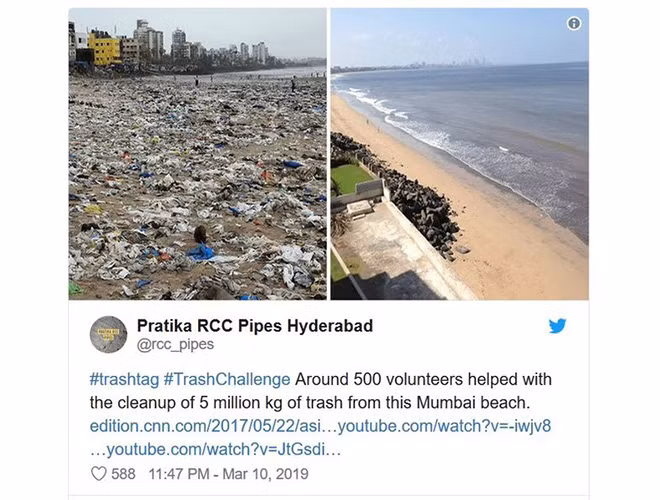View the trash-covered beach photo
660x500 pixels.
click(x=198, y=154)
